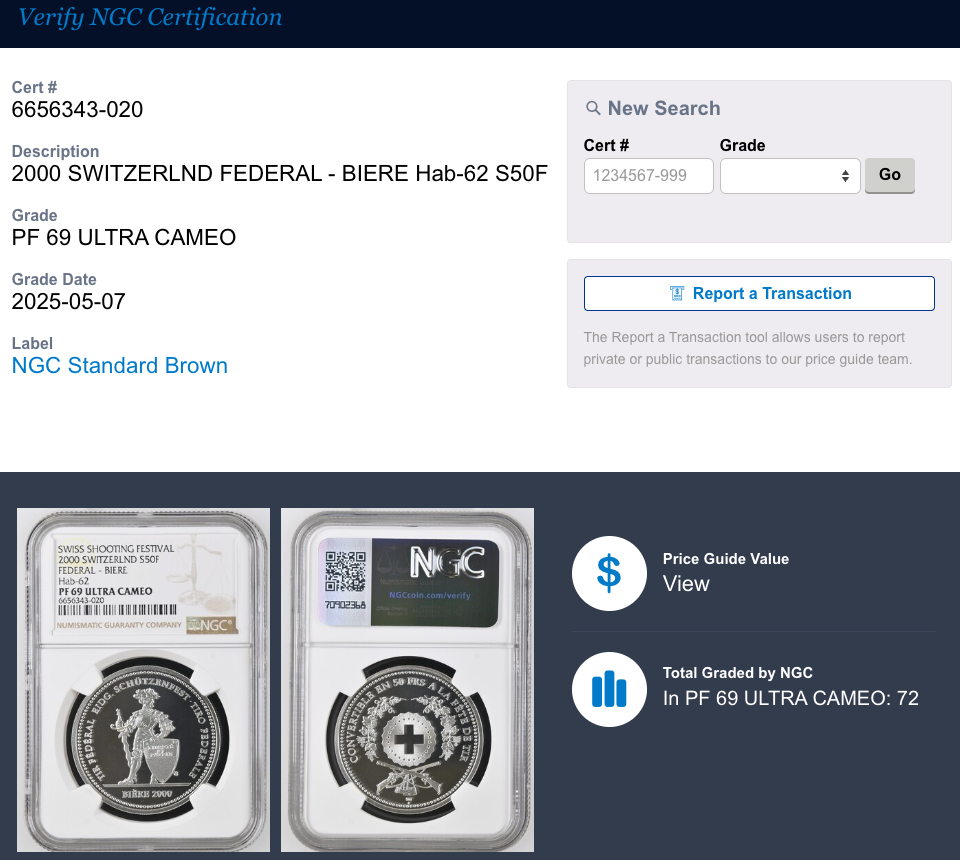Click the Price Guide Value label

[x=726, y=559]
